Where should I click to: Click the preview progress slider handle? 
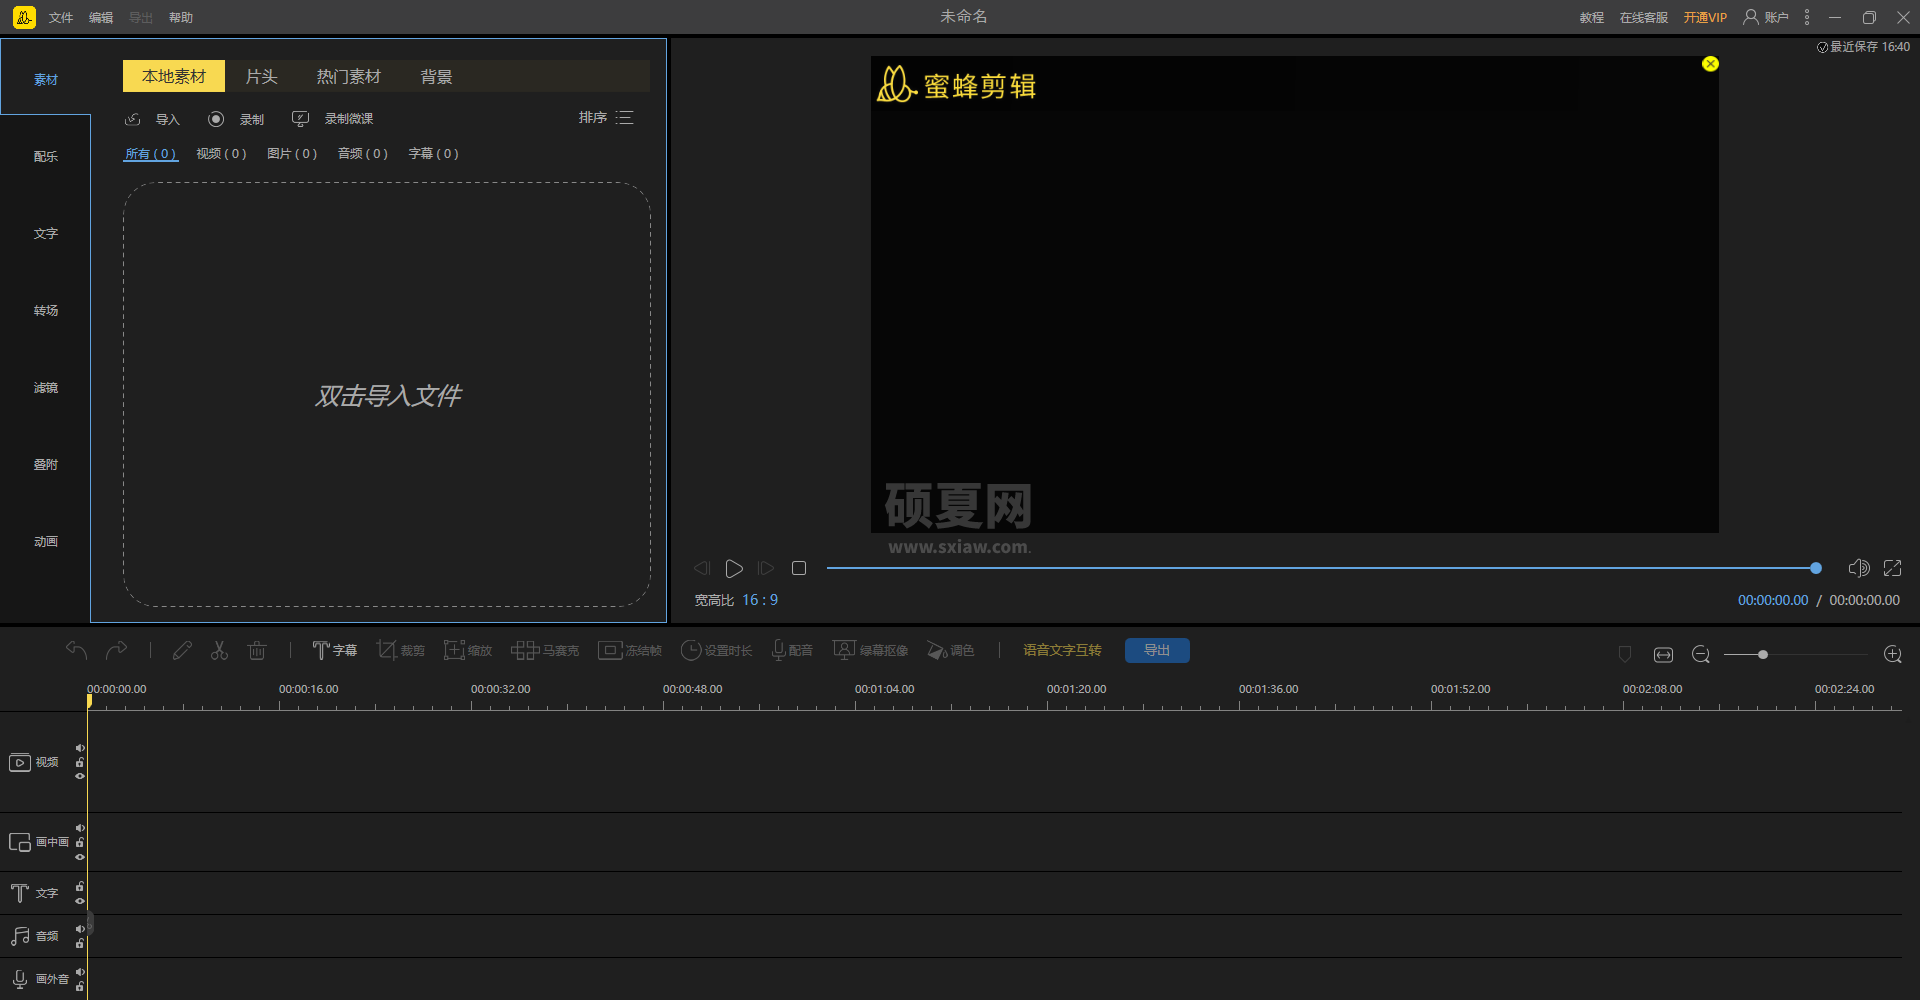point(1816,568)
